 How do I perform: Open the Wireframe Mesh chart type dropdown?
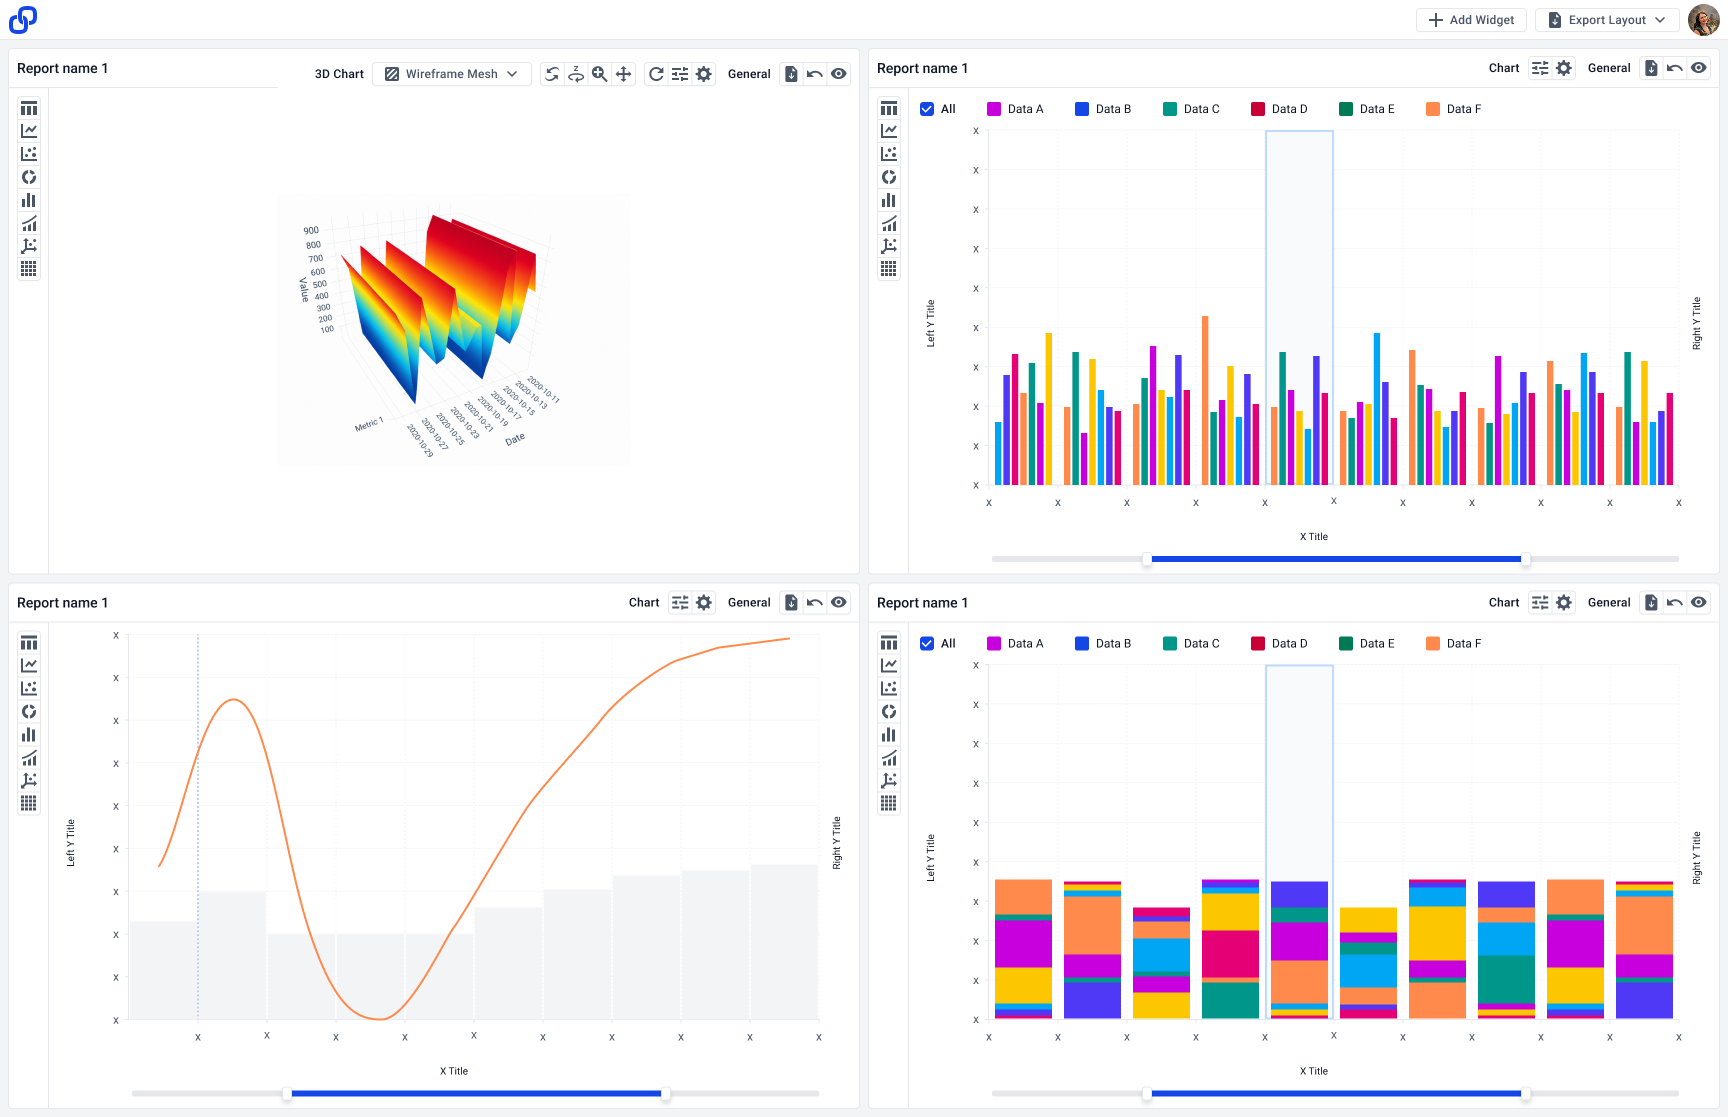coord(452,74)
